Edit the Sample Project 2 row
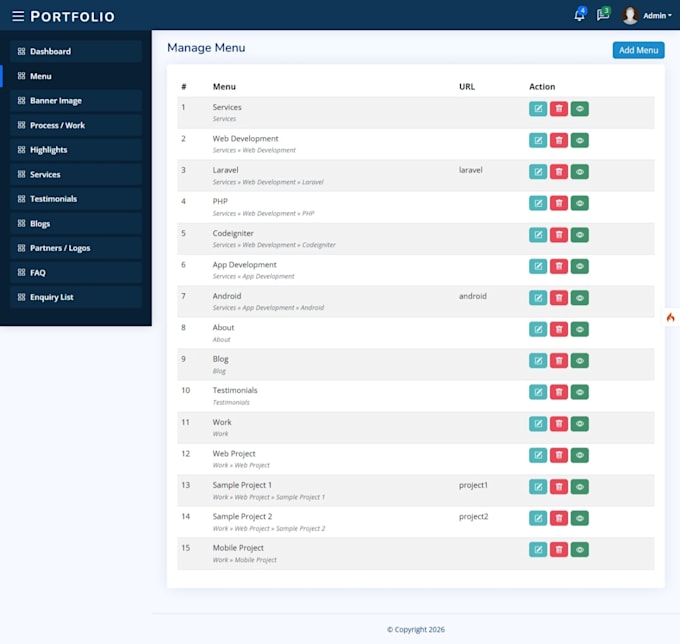 coord(538,518)
